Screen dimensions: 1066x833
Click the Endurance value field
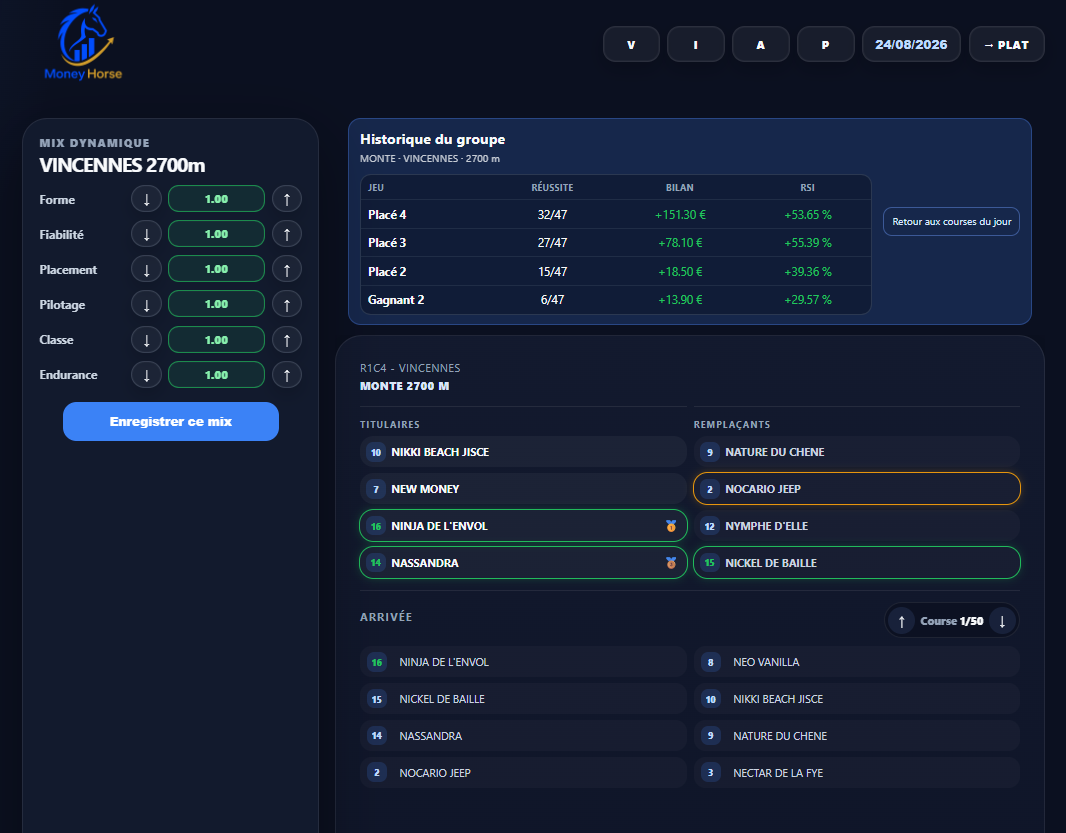[x=216, y=375]
